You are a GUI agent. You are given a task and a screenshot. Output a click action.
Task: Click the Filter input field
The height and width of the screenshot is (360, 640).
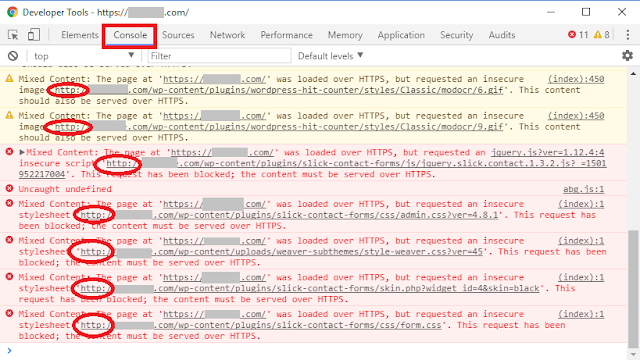[x=219, y=56]
